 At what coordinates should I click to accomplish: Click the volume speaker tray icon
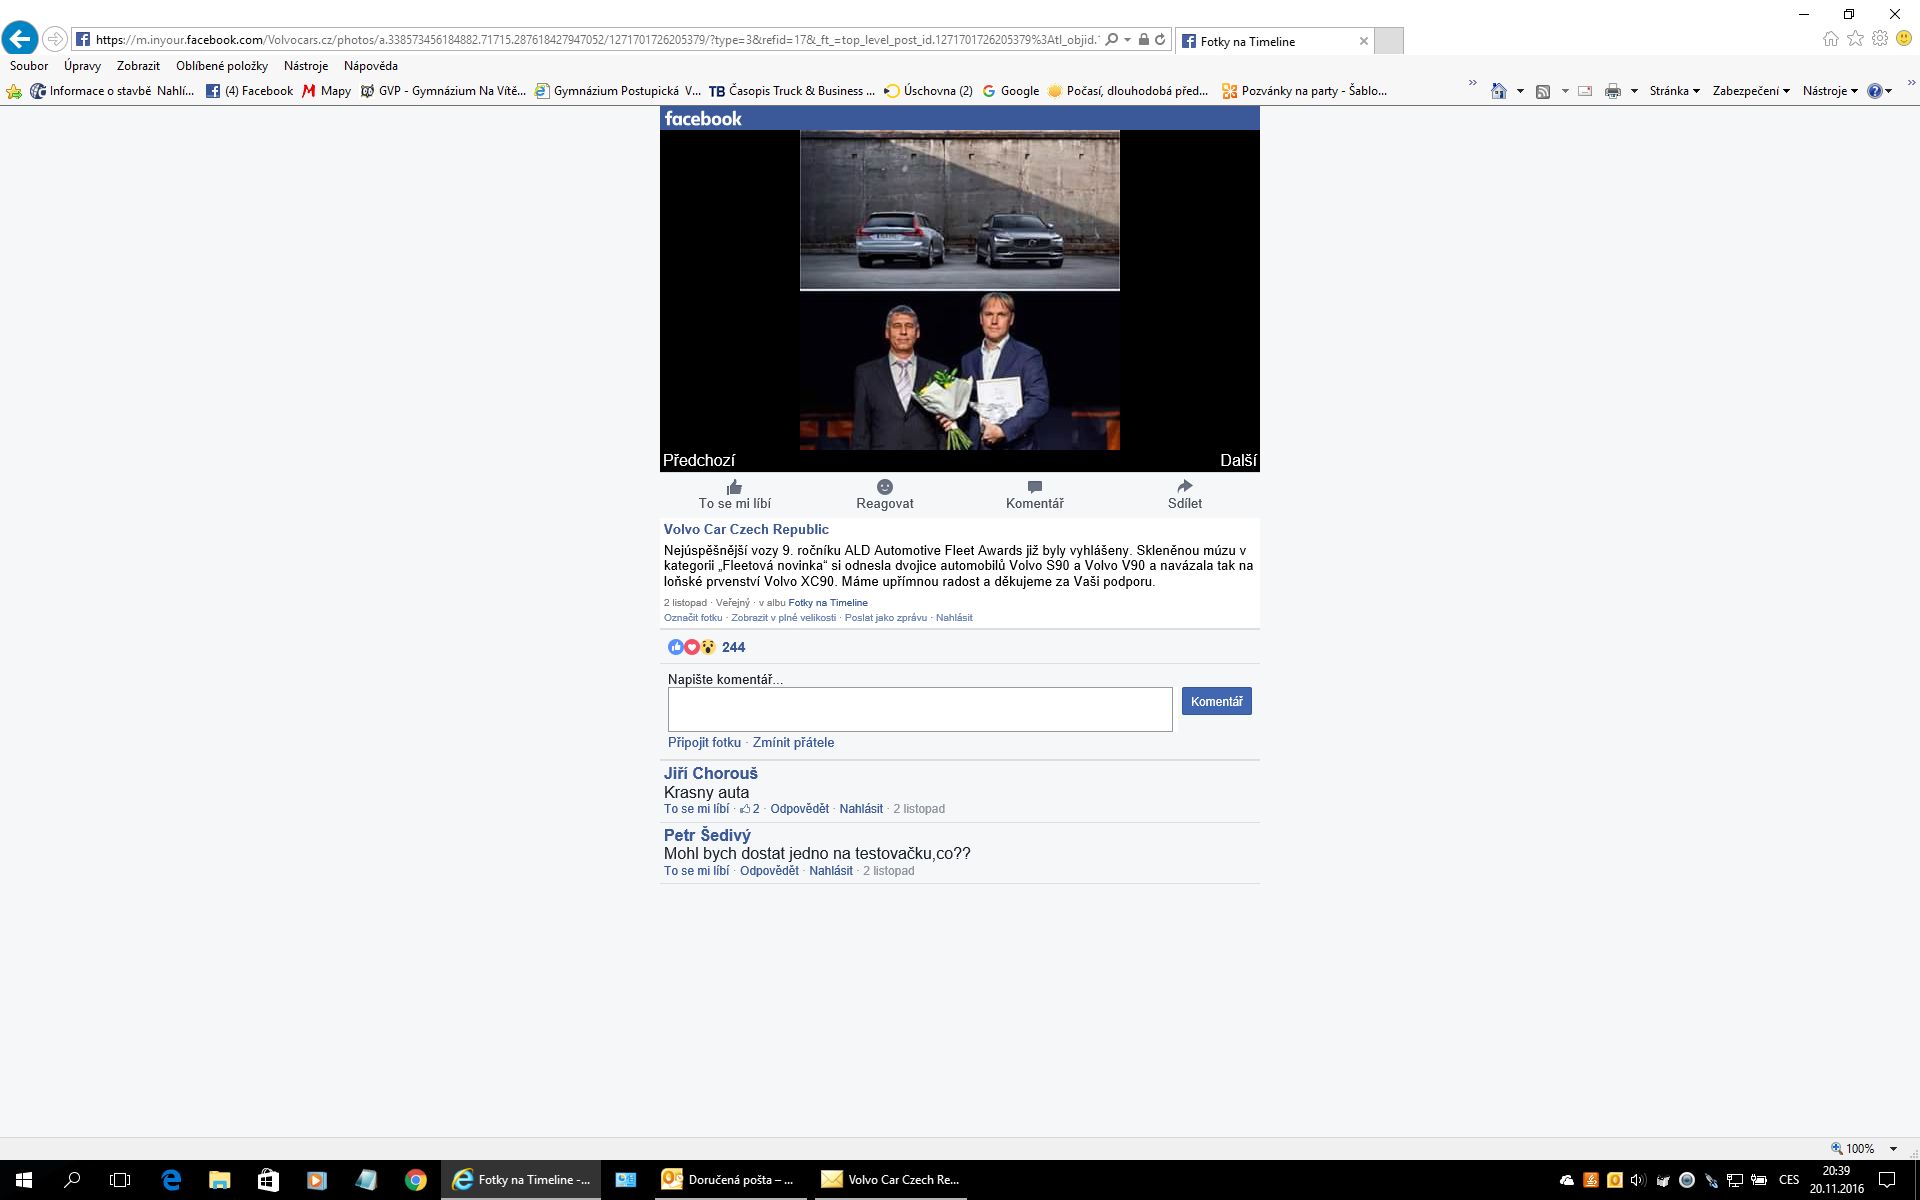[x=1638, y=1180]
